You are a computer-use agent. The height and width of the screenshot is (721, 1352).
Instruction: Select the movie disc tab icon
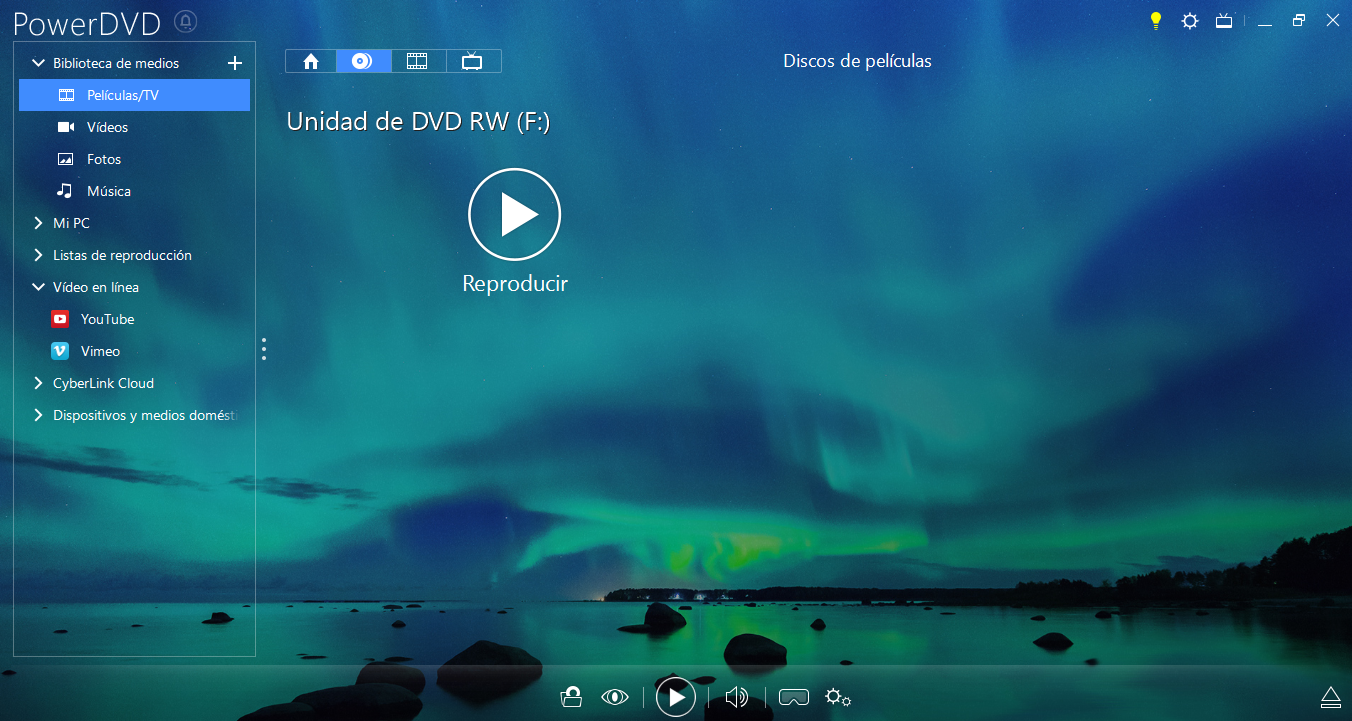click(x=364, y=61)
